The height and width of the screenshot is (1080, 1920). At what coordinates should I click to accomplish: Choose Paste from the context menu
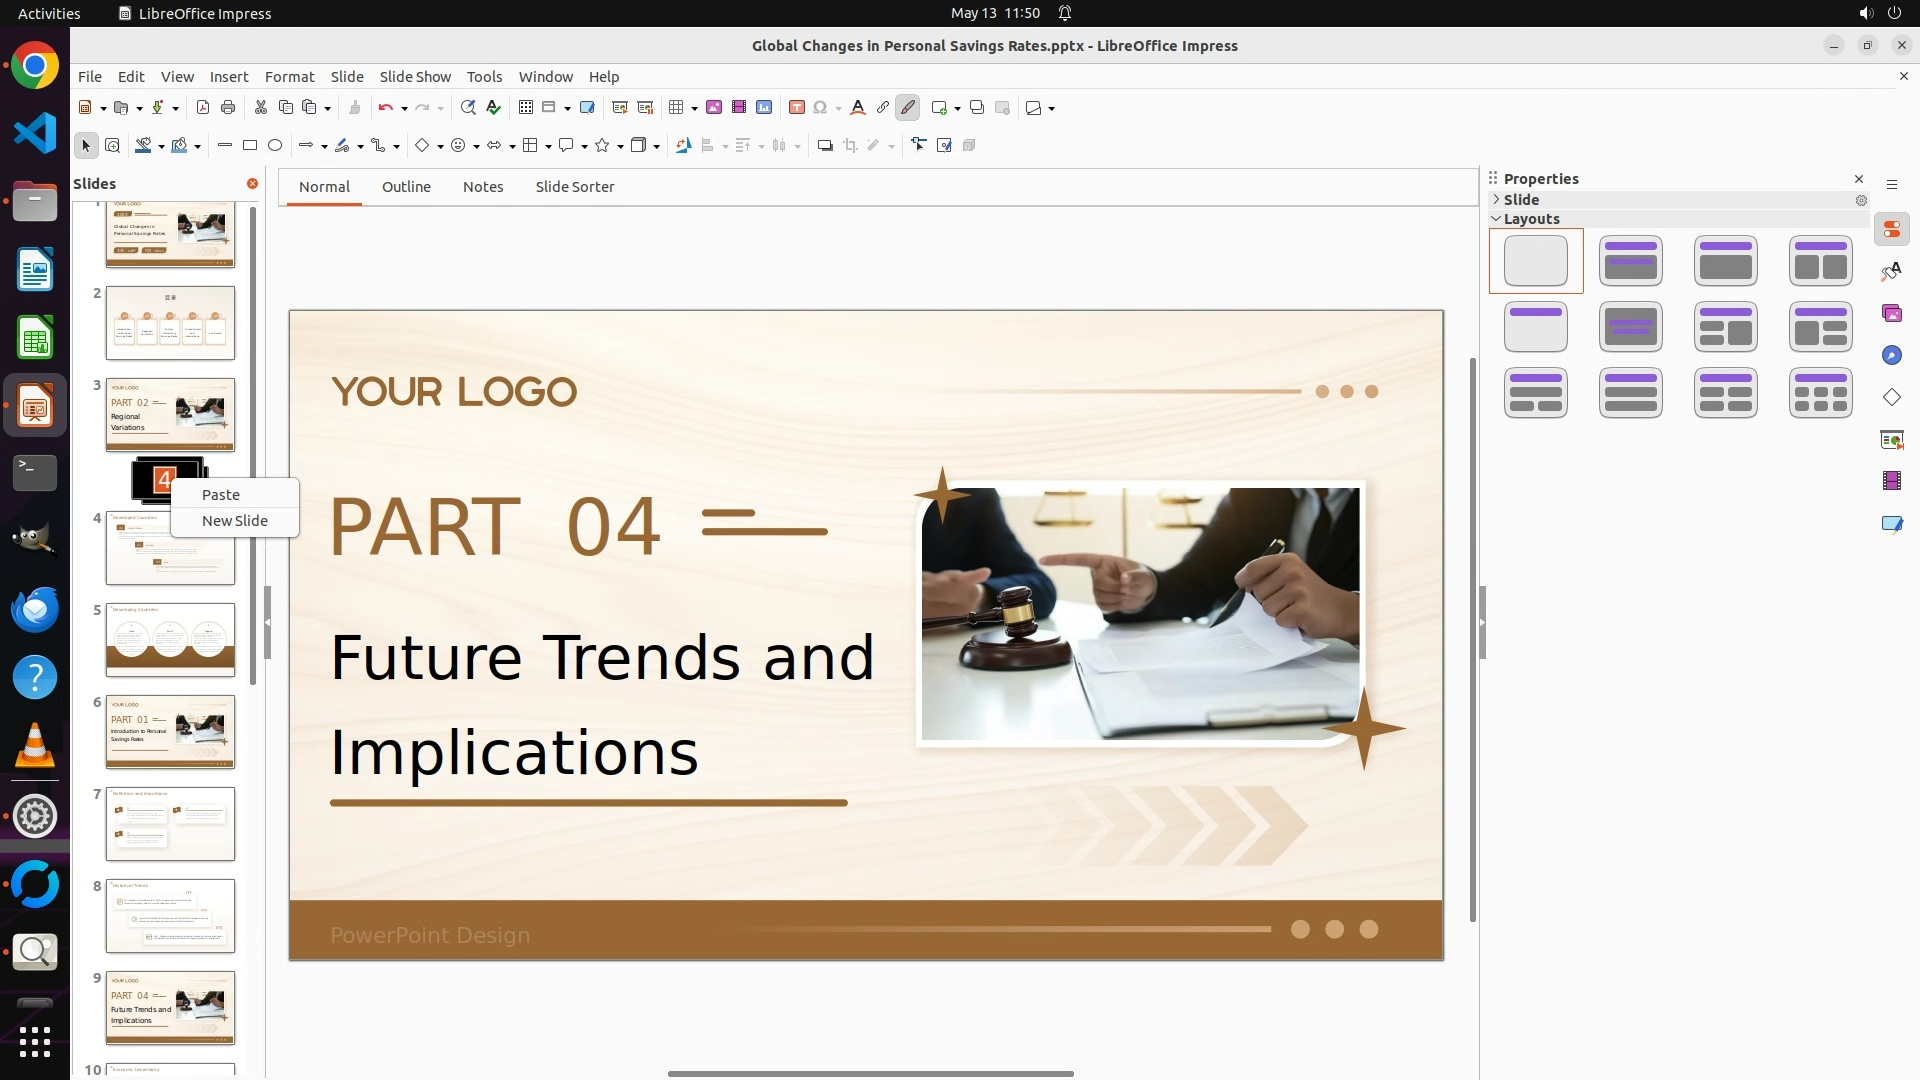221,495
